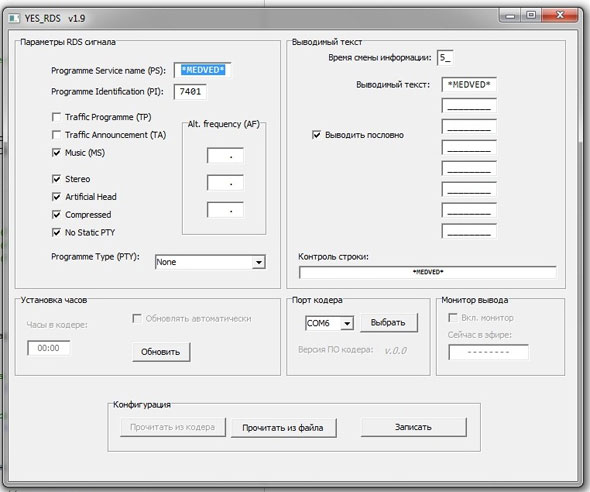The image size is (590, 492).
Task: Click the last output text field
Action: coord(469,231)
